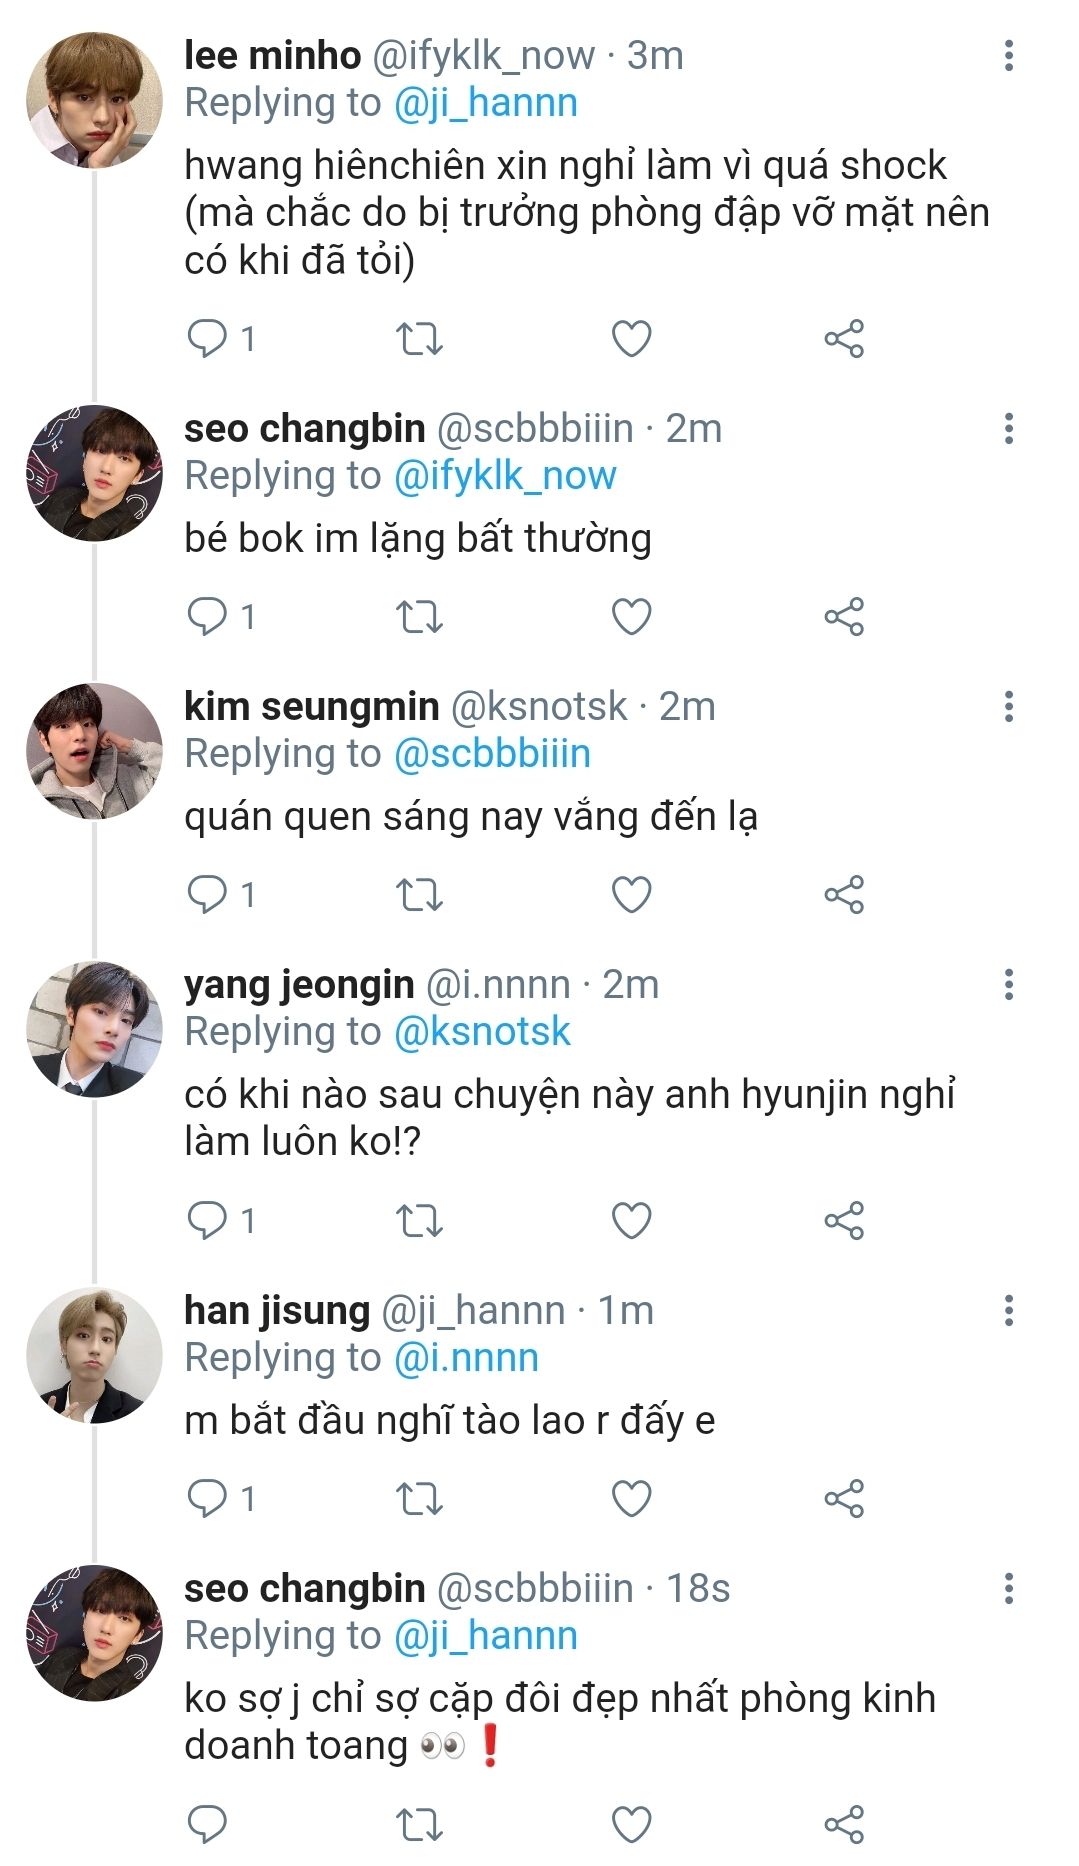Reply to lee minho's tweet

coord(207,339)
